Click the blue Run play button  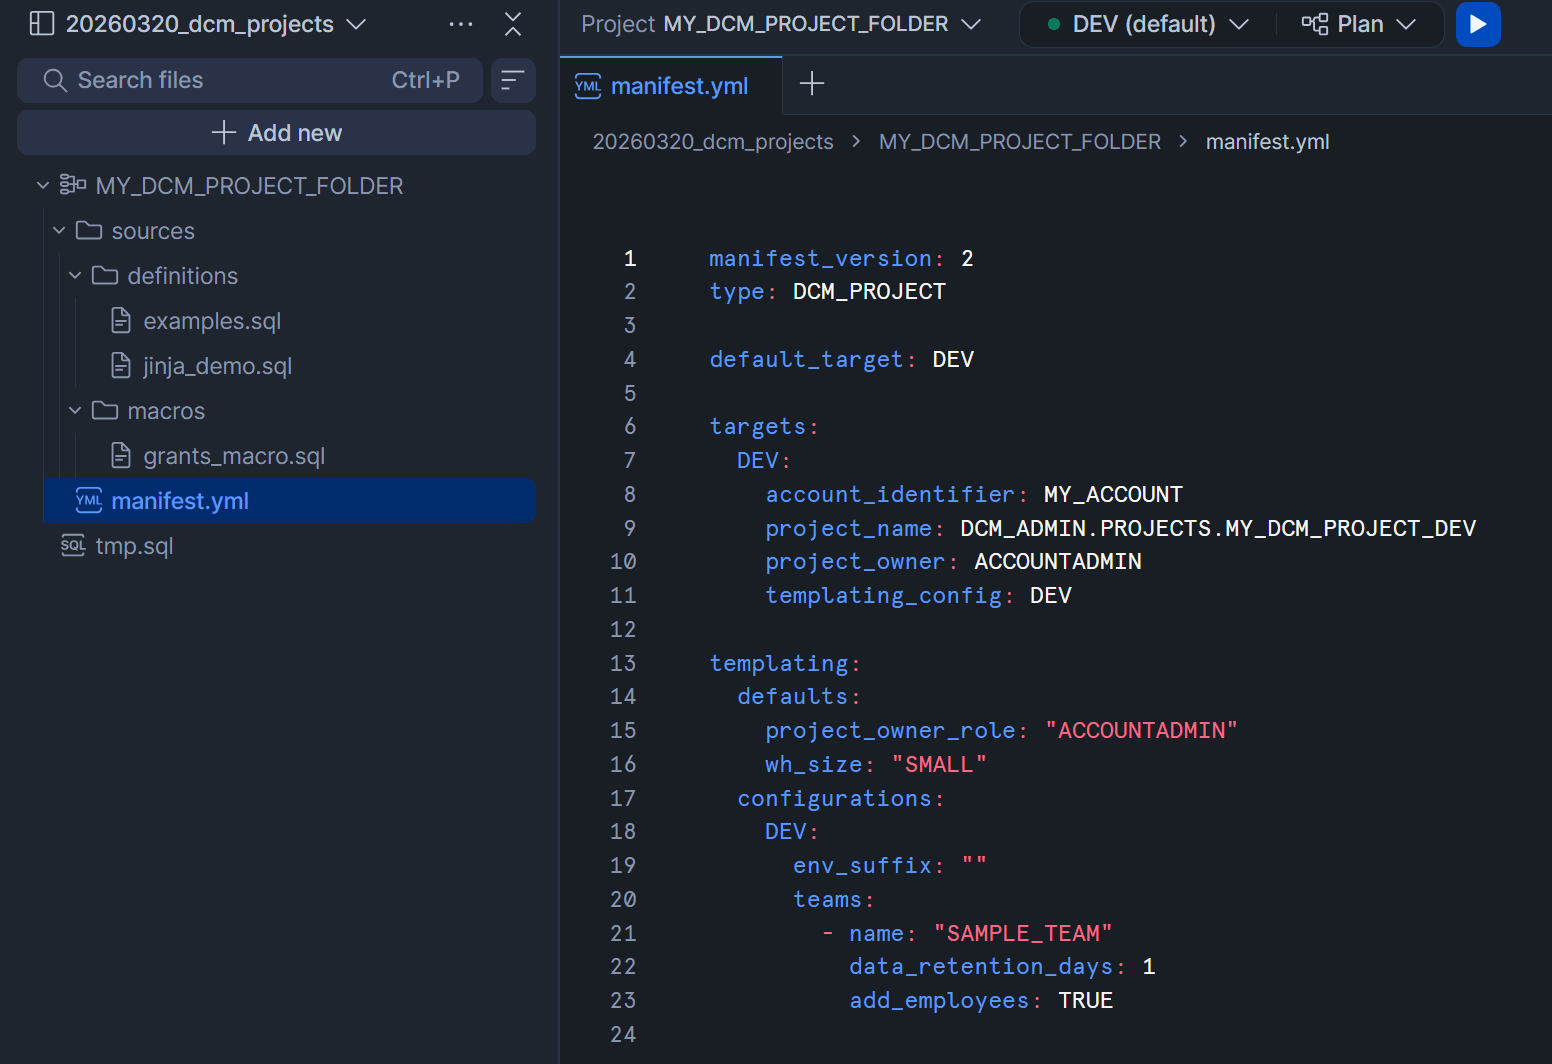point(1477,24)
